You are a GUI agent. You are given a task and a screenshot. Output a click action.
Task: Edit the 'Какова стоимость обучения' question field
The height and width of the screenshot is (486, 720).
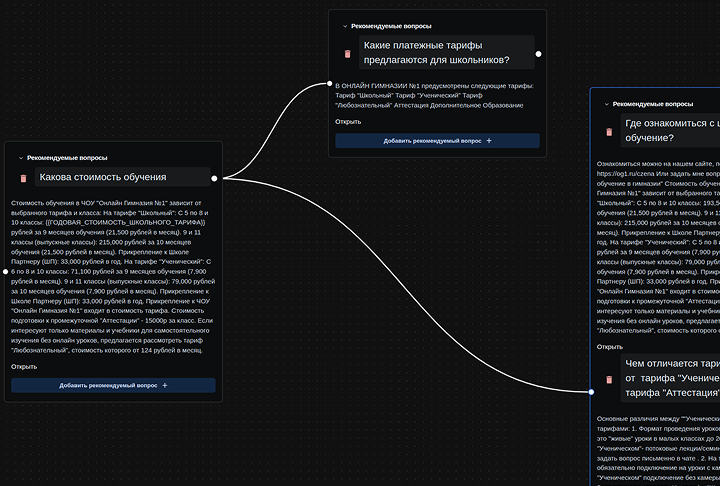(x=123, y=177)
